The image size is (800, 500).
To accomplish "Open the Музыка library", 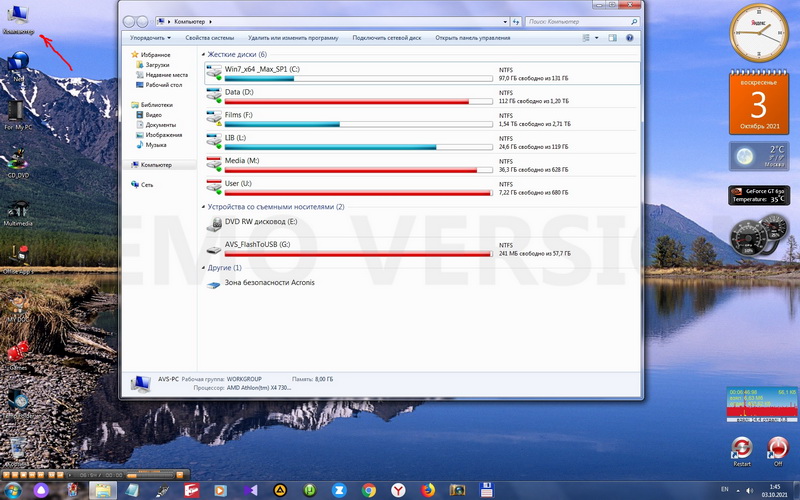I will (x=156, y=145).
